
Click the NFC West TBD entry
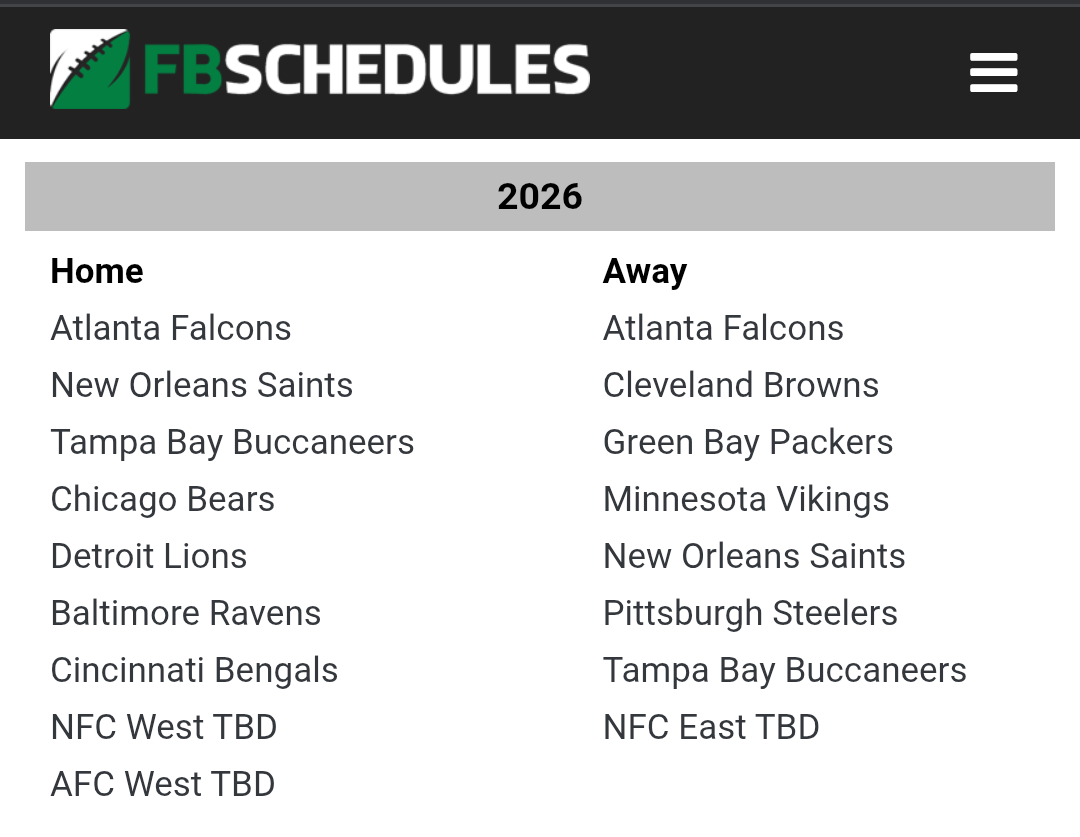[164, 727]
